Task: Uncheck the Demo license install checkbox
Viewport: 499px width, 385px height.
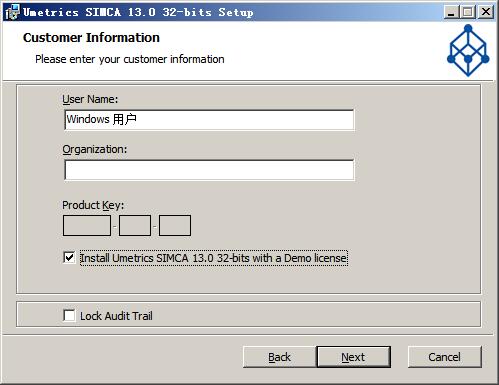Action: (69, 258)
